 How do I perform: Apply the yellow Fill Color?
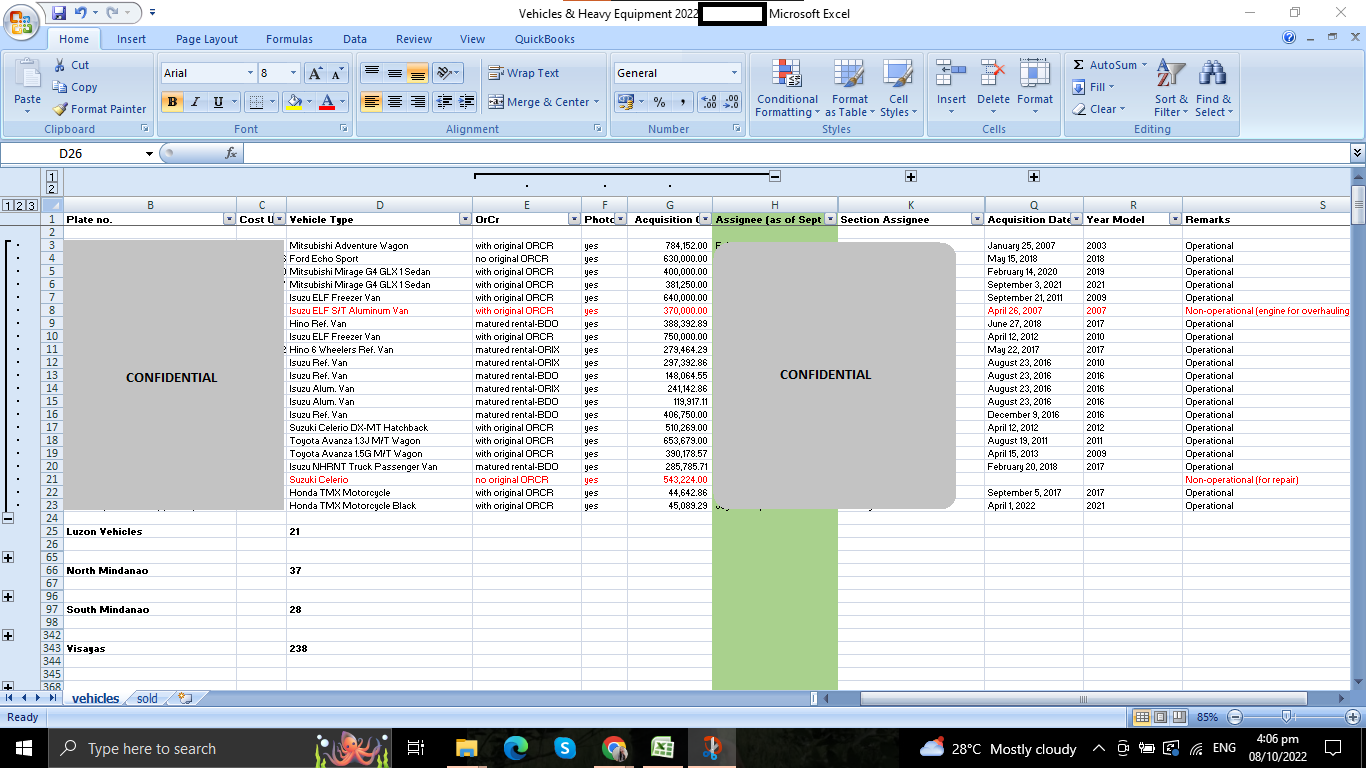(293, 102)
